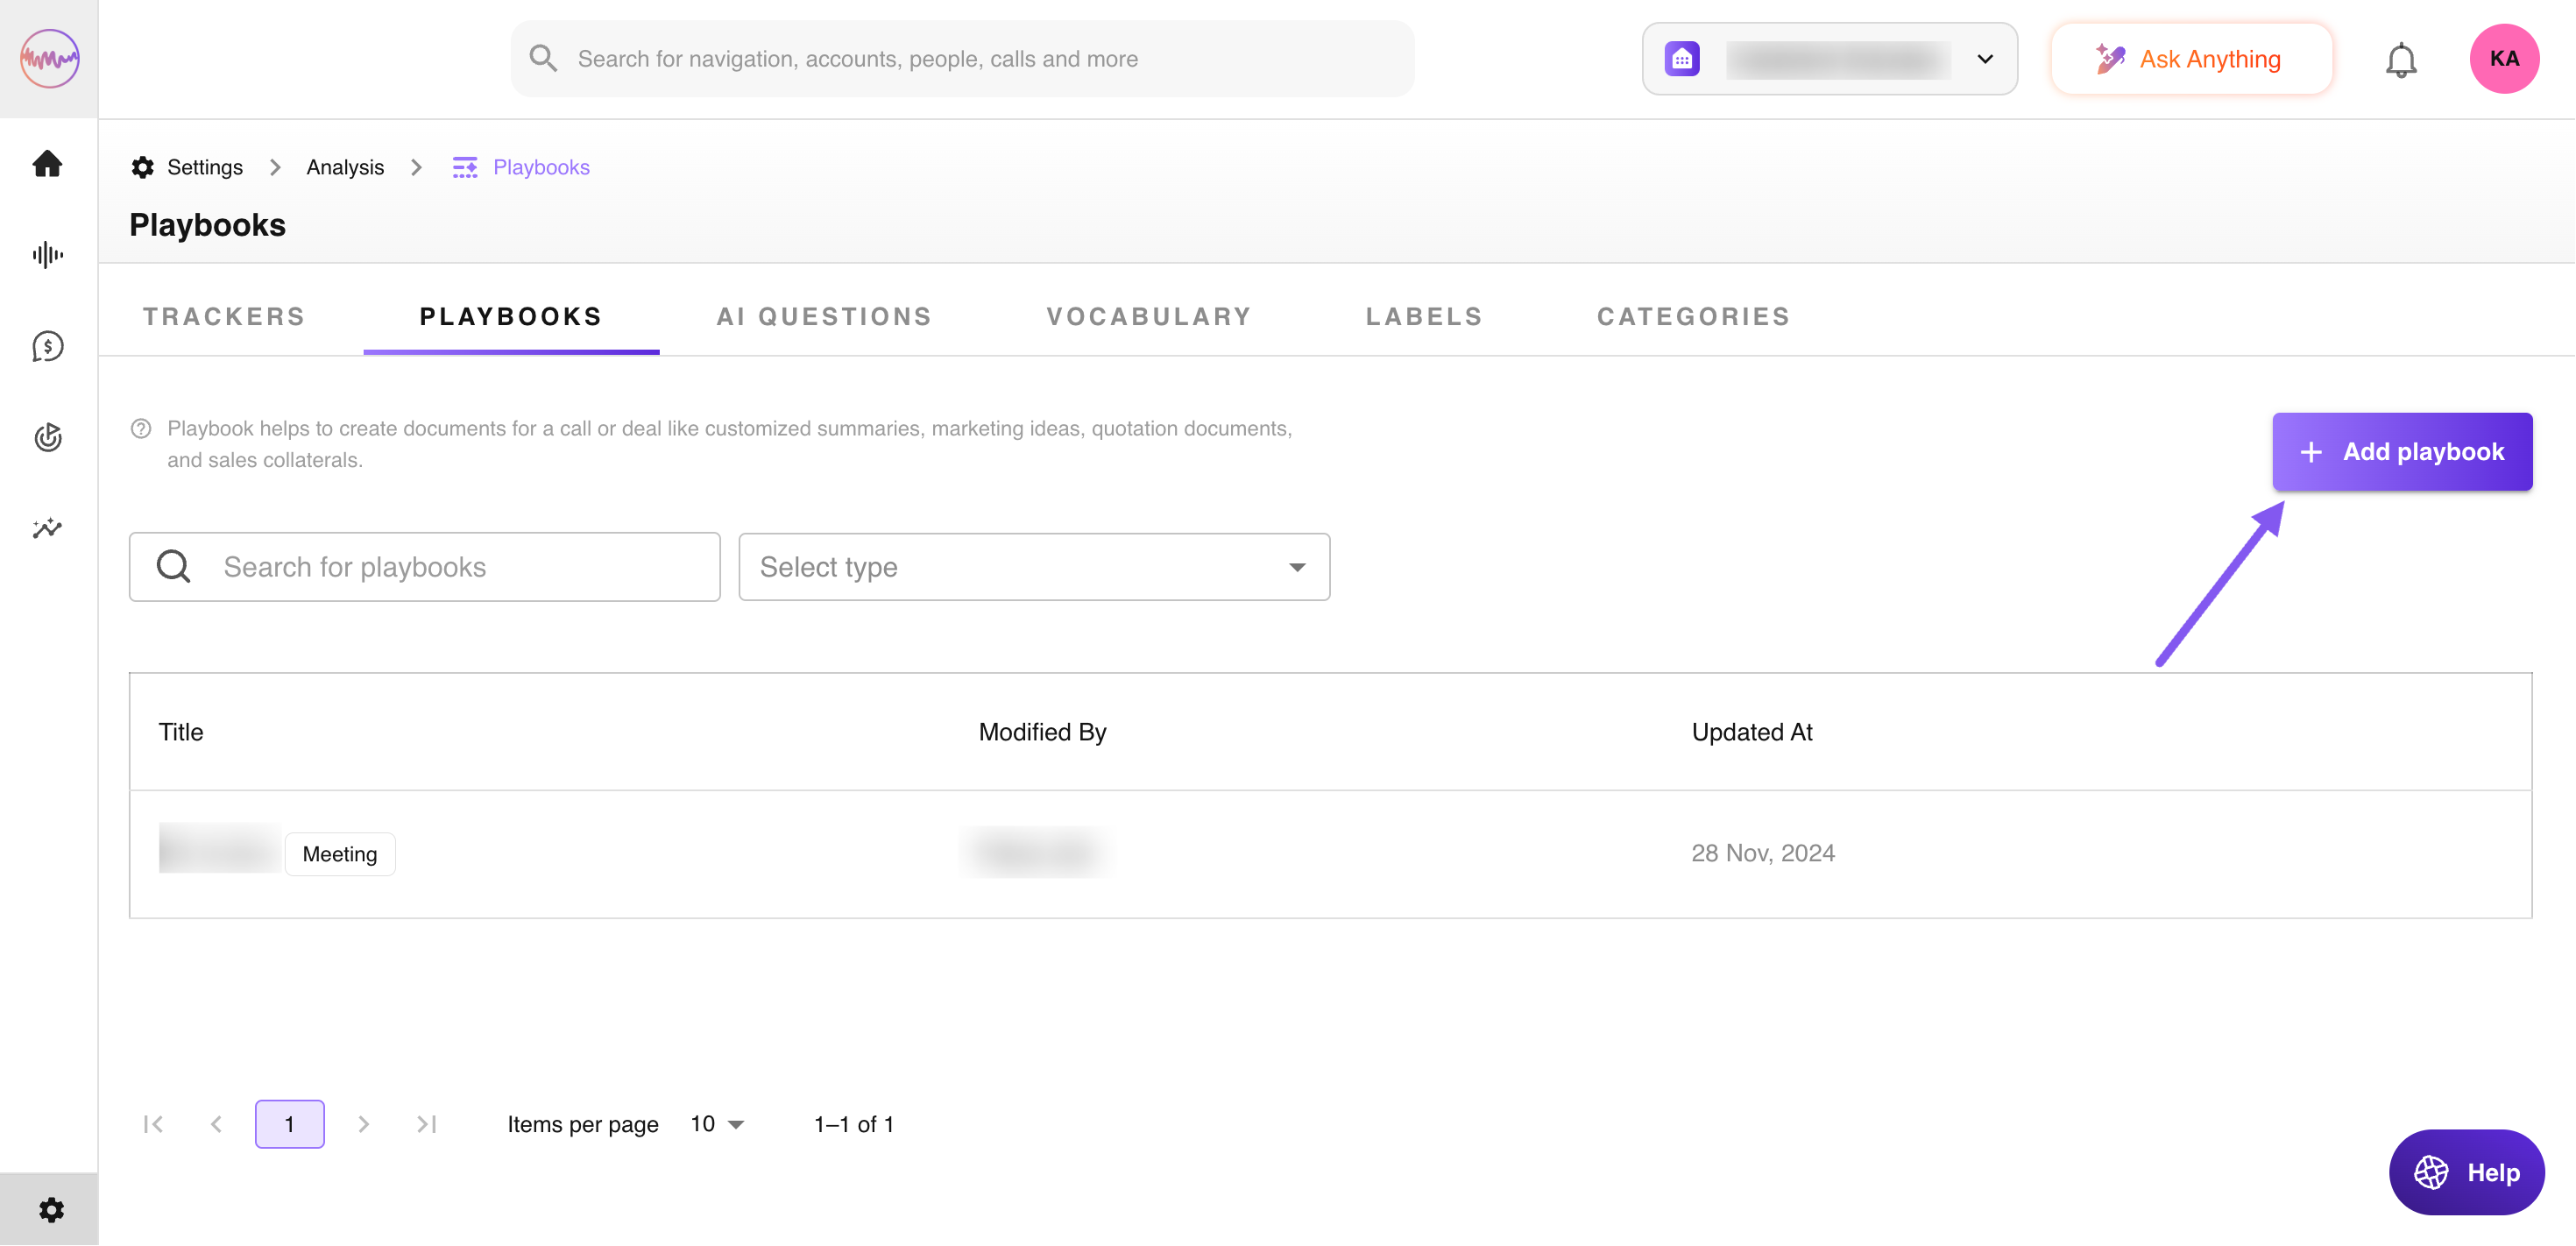The width and height of the screenshot is (2576, 1246).
Task: Open the deals dollar-bubble sidebar icon
Action: click(x=47, y=346)
